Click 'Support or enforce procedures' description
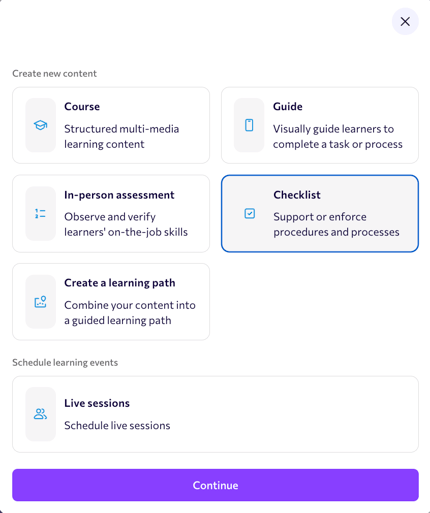The image size is (430, 513). point(336,224)
